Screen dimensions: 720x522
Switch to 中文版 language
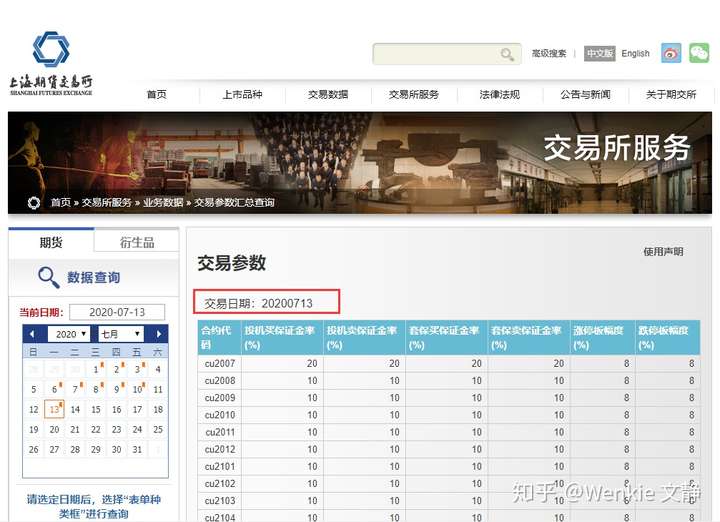pos(599,53)
